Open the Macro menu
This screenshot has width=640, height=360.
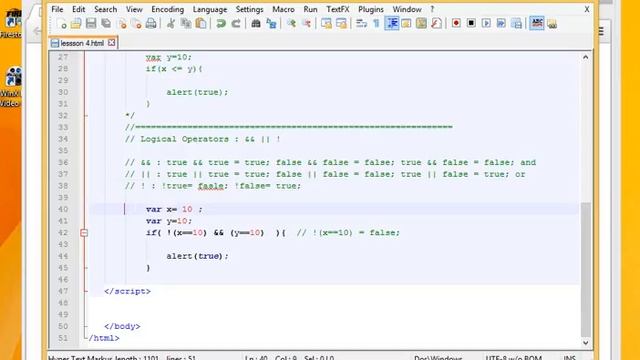point(283,9)
